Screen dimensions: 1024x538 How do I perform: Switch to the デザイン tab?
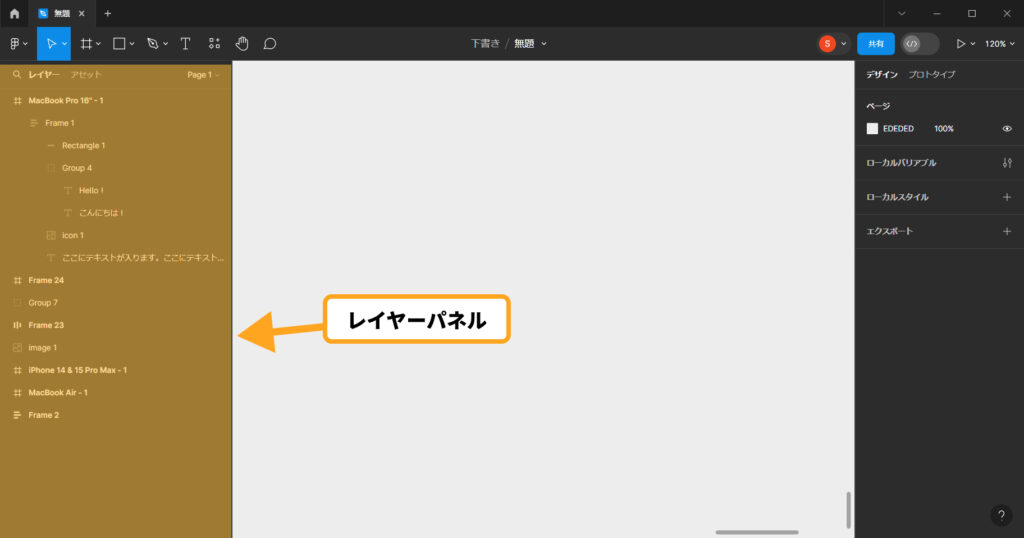coord(882,74)
